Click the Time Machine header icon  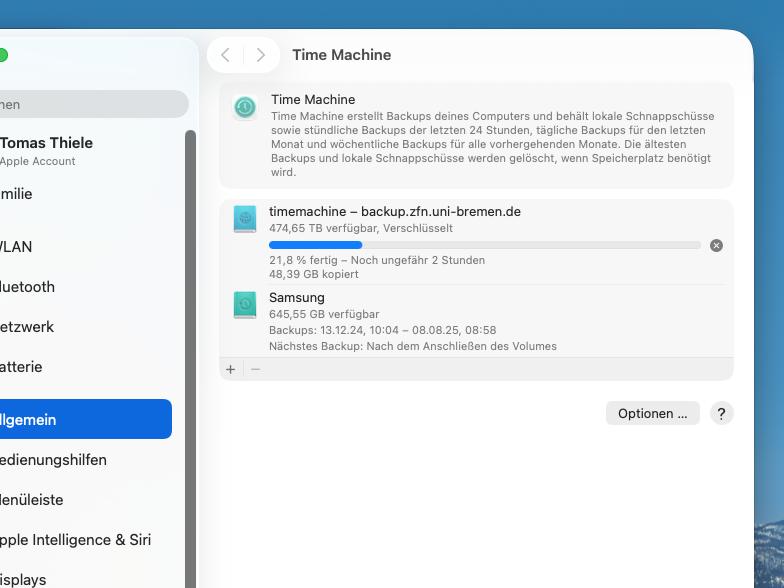[245, 108]
